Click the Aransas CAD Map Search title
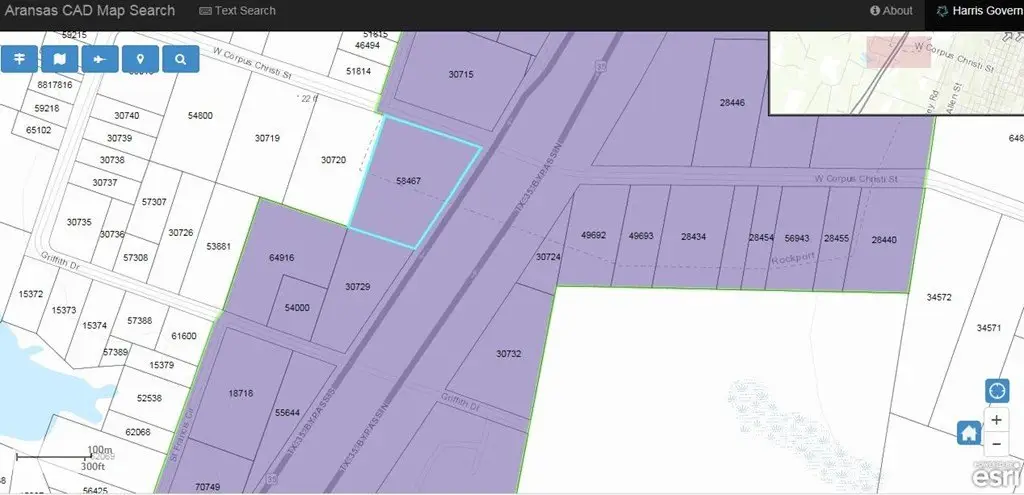Image resolution: width=1024 pixels, height=495 pixels. pos(88,11)
